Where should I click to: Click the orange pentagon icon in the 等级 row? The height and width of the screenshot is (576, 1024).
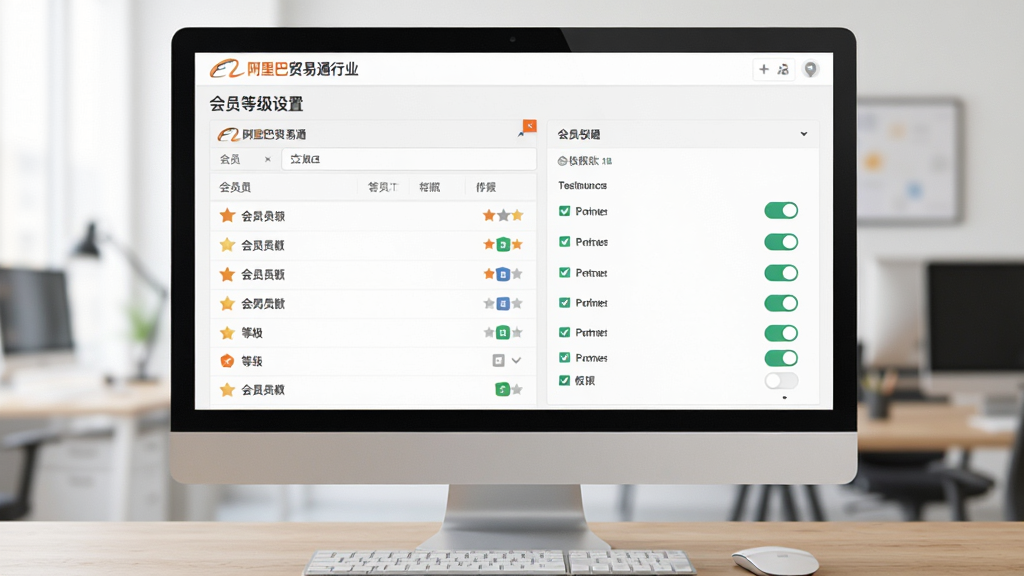227,360
